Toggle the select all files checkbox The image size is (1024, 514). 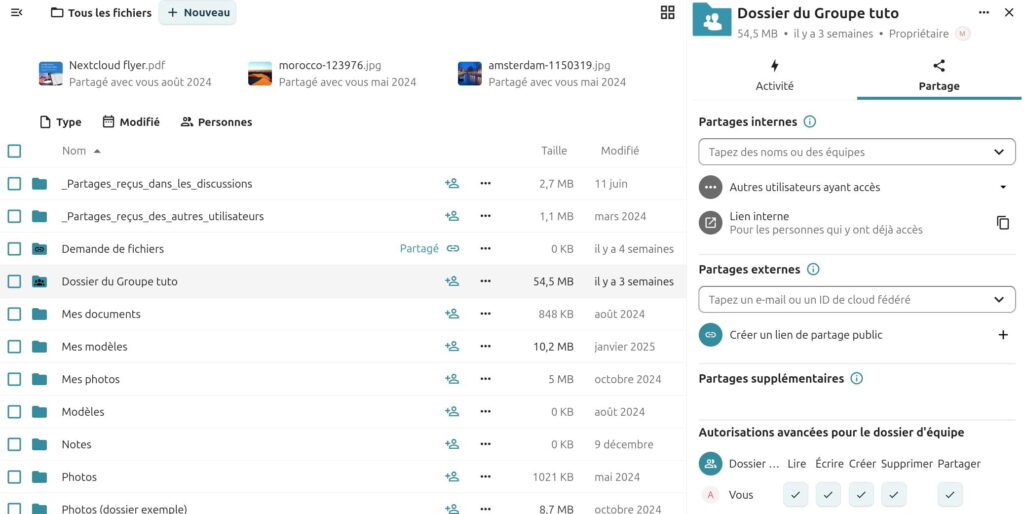(14, 151)
